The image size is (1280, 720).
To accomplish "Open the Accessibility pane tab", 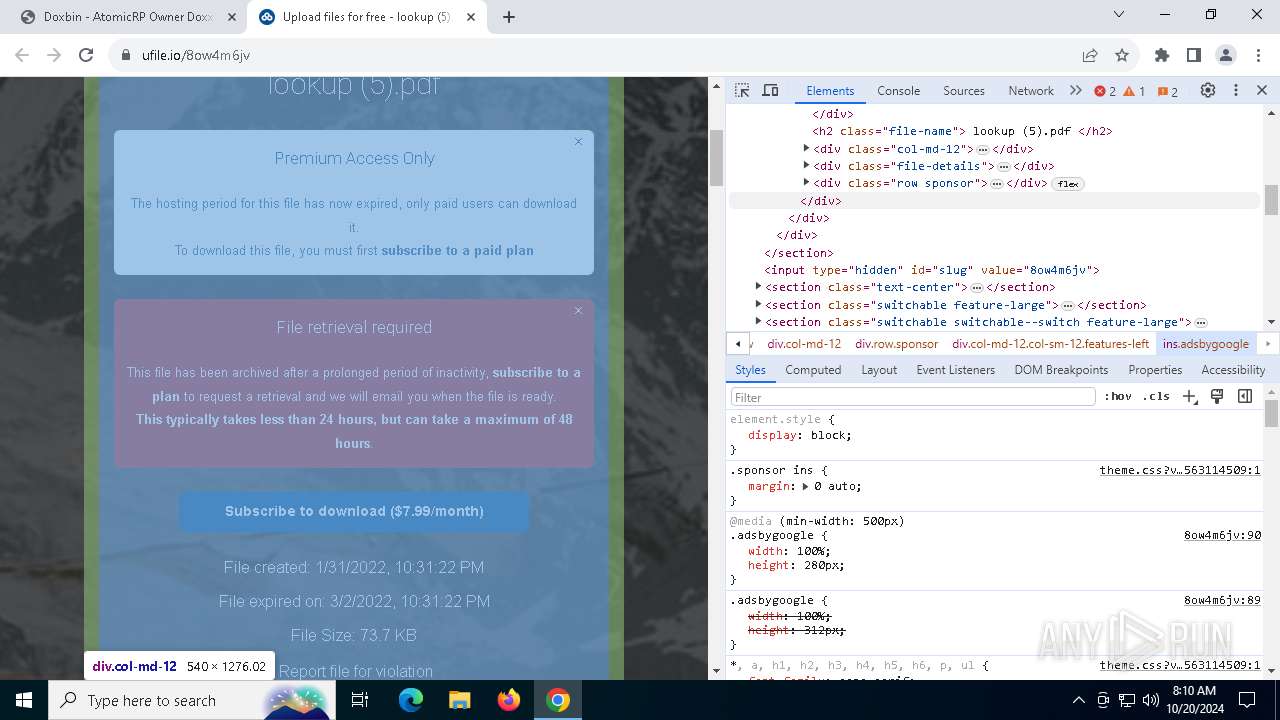I will click(1233, 370).
